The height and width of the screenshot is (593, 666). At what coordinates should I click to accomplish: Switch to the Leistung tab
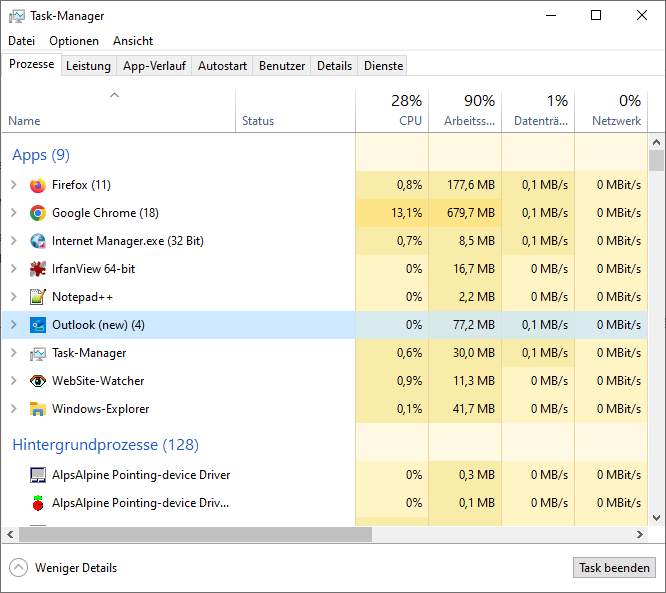[x=88, y=66]
